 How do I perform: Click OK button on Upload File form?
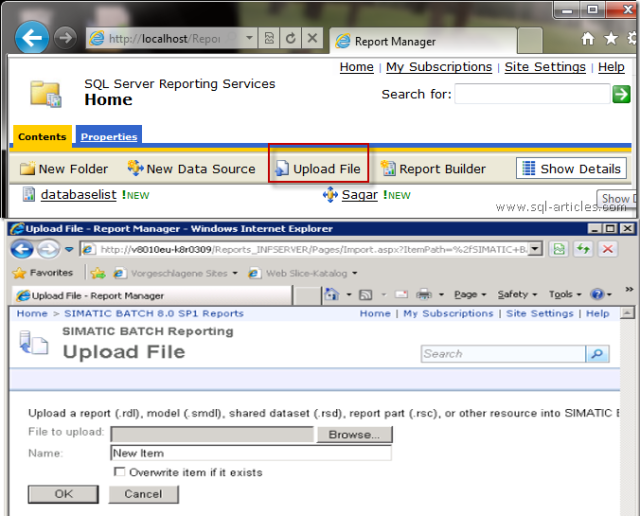click(63, 494)
